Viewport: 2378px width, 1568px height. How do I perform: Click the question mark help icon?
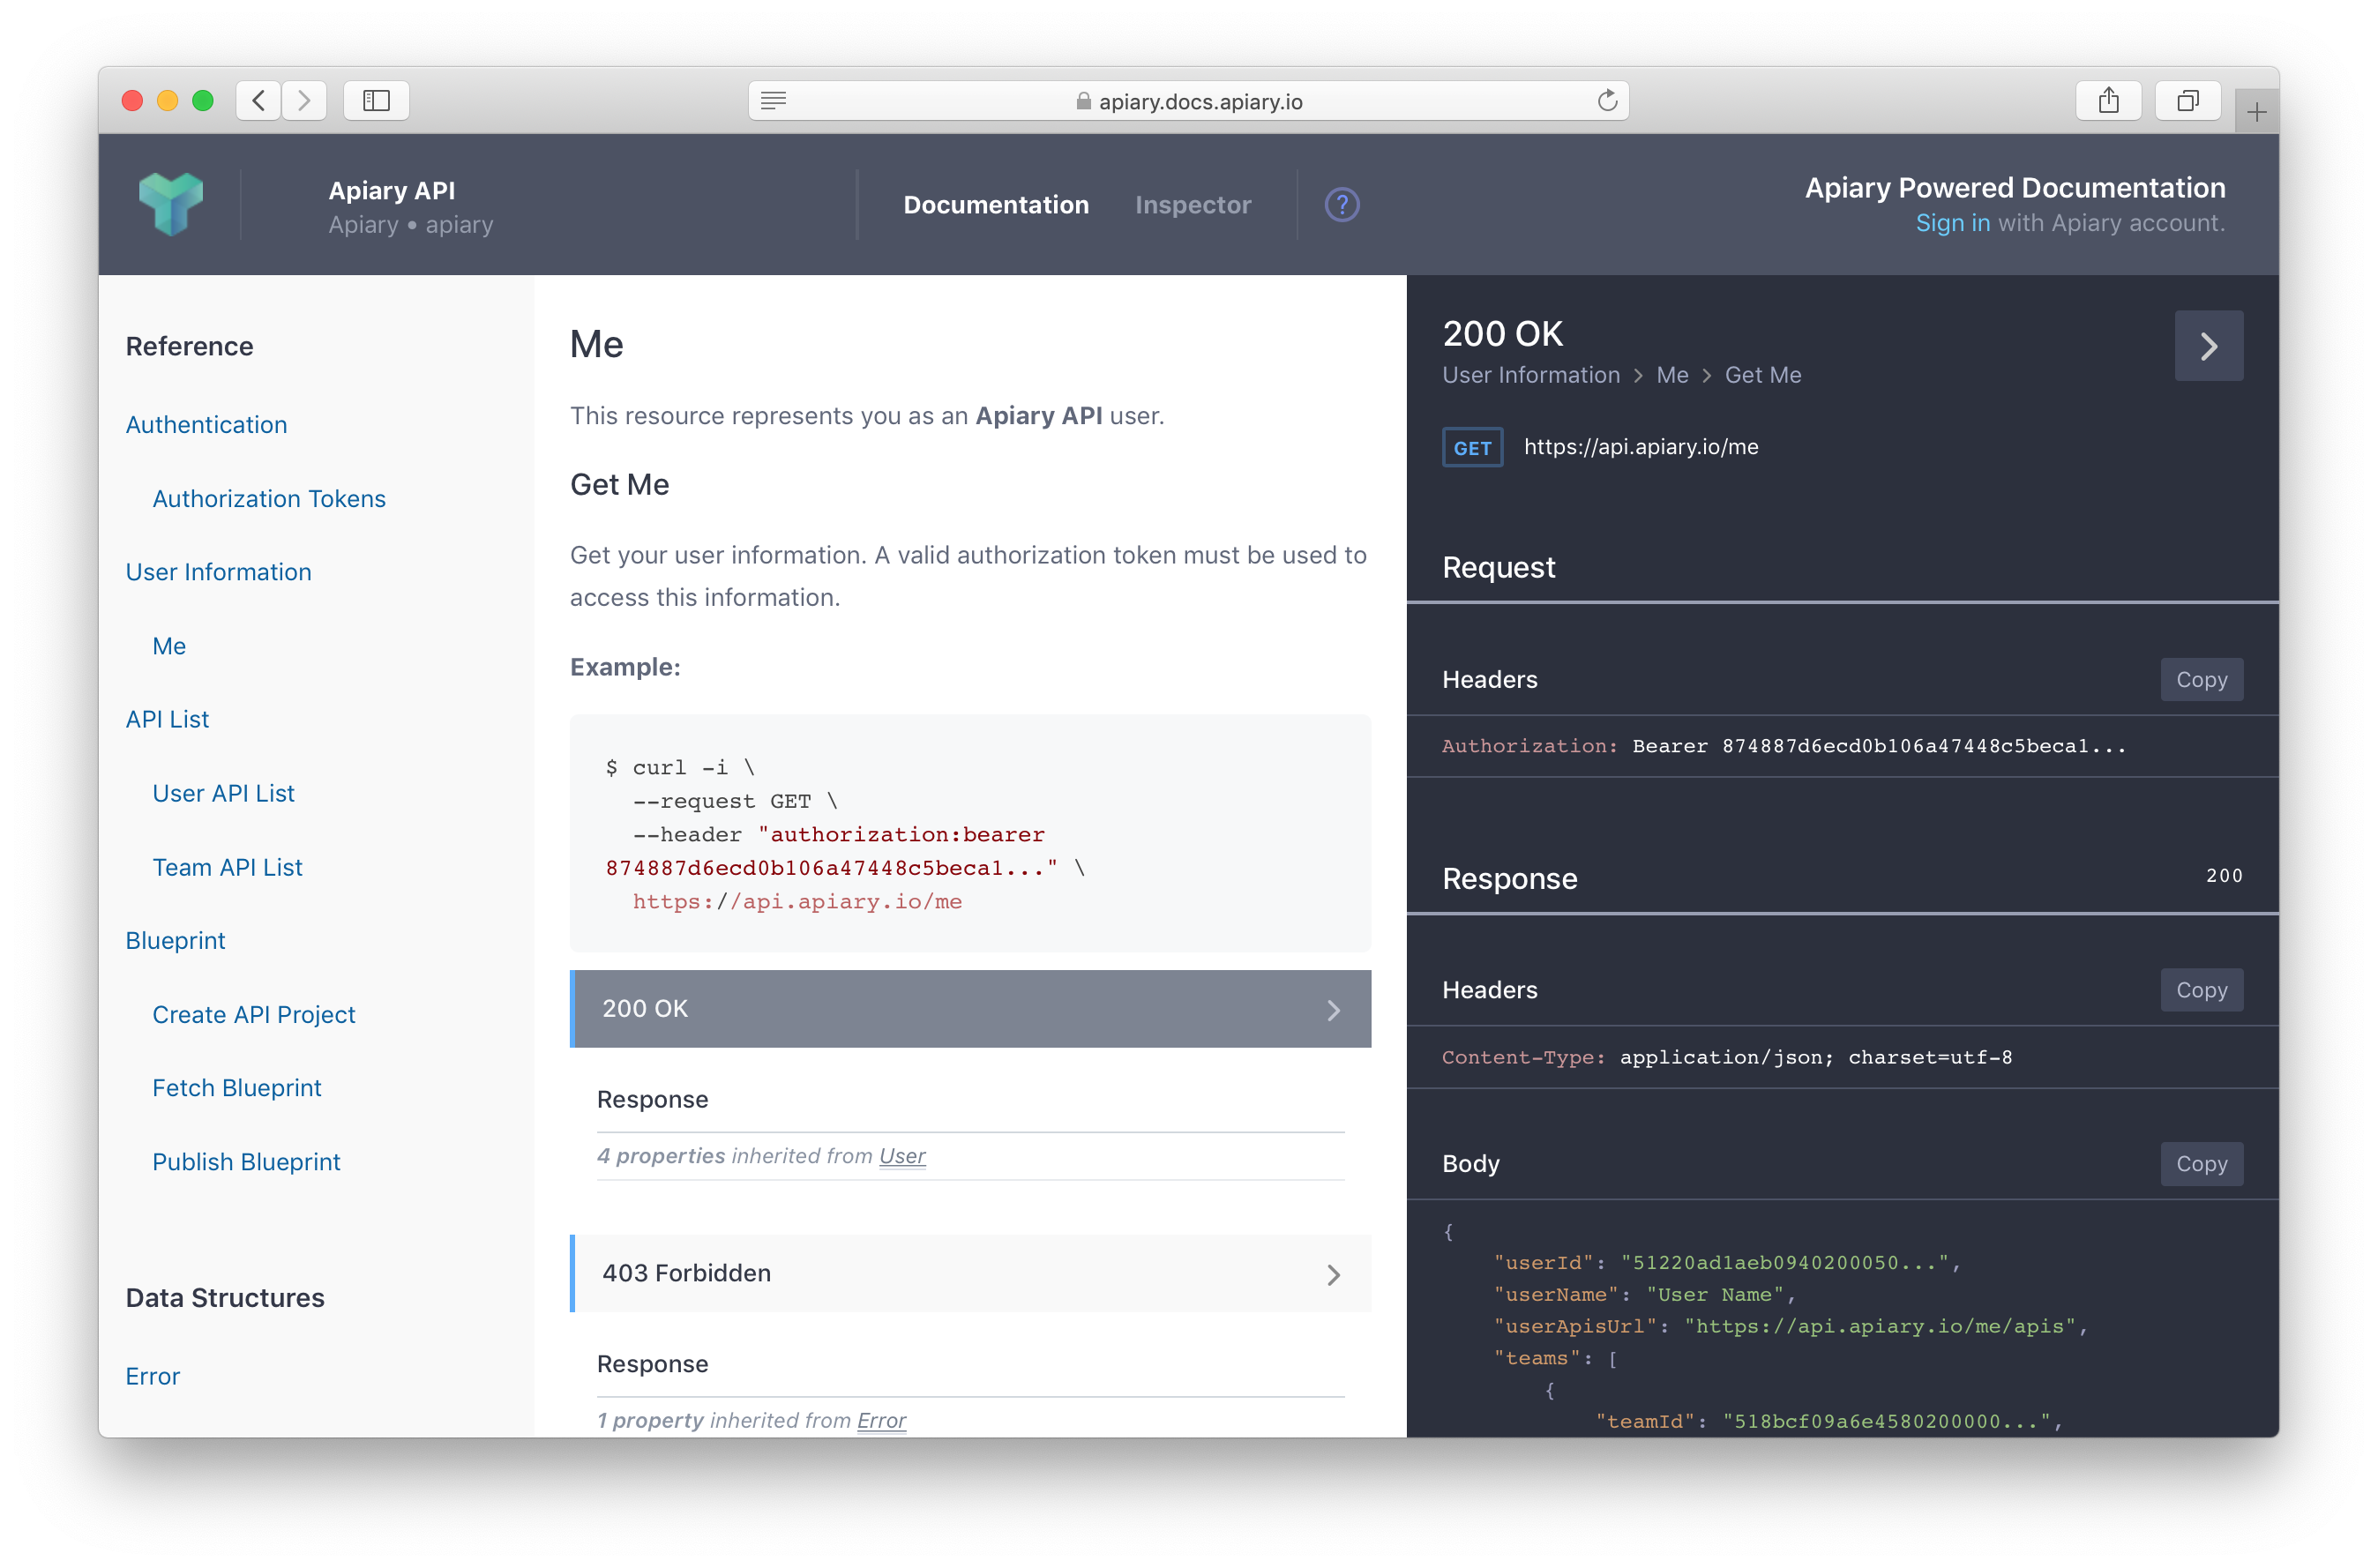coord(1344,205)
